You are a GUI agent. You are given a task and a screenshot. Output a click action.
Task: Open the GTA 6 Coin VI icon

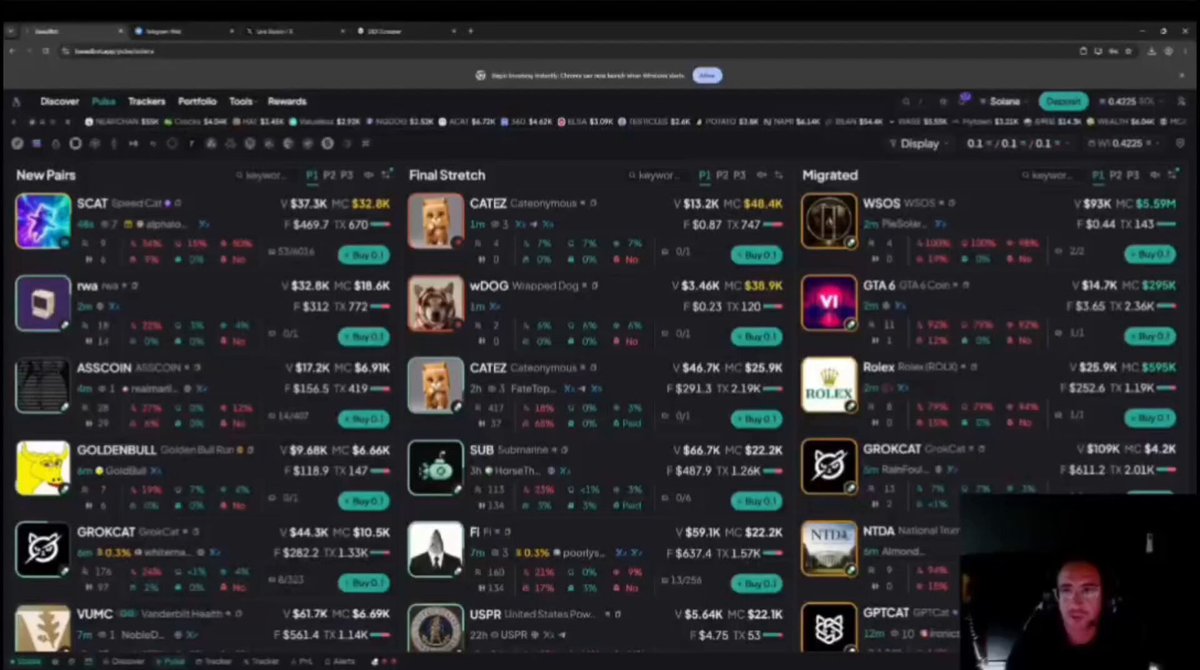click(829, 303)
